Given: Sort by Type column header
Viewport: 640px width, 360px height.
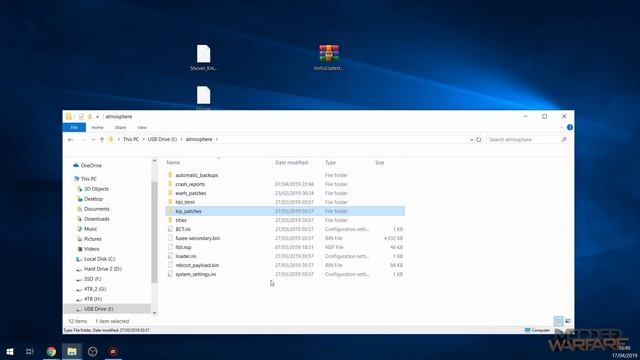Looking at the screenshot, I should coord(330,162).
